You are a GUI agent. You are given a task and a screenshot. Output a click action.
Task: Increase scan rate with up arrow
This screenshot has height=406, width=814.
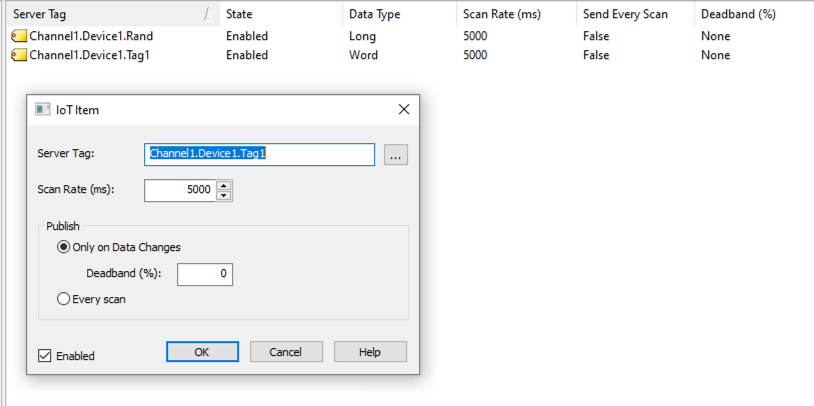tap(224, 185)
